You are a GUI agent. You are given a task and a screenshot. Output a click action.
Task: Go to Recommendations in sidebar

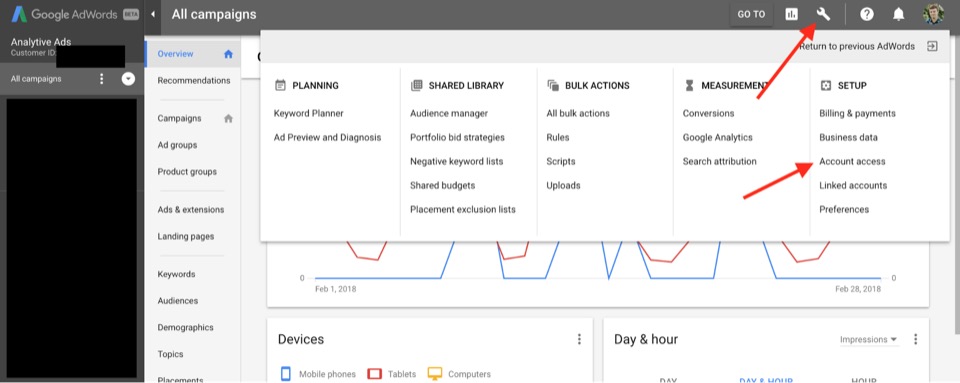coord(193,81)
